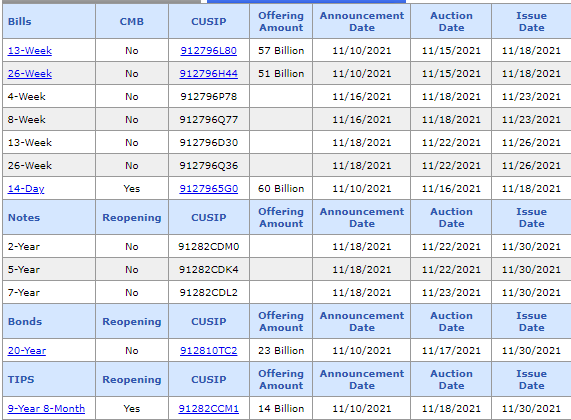Click the Bills section header cell
Viewport: 571px width, 420px height.
click(x=49, y=21)
